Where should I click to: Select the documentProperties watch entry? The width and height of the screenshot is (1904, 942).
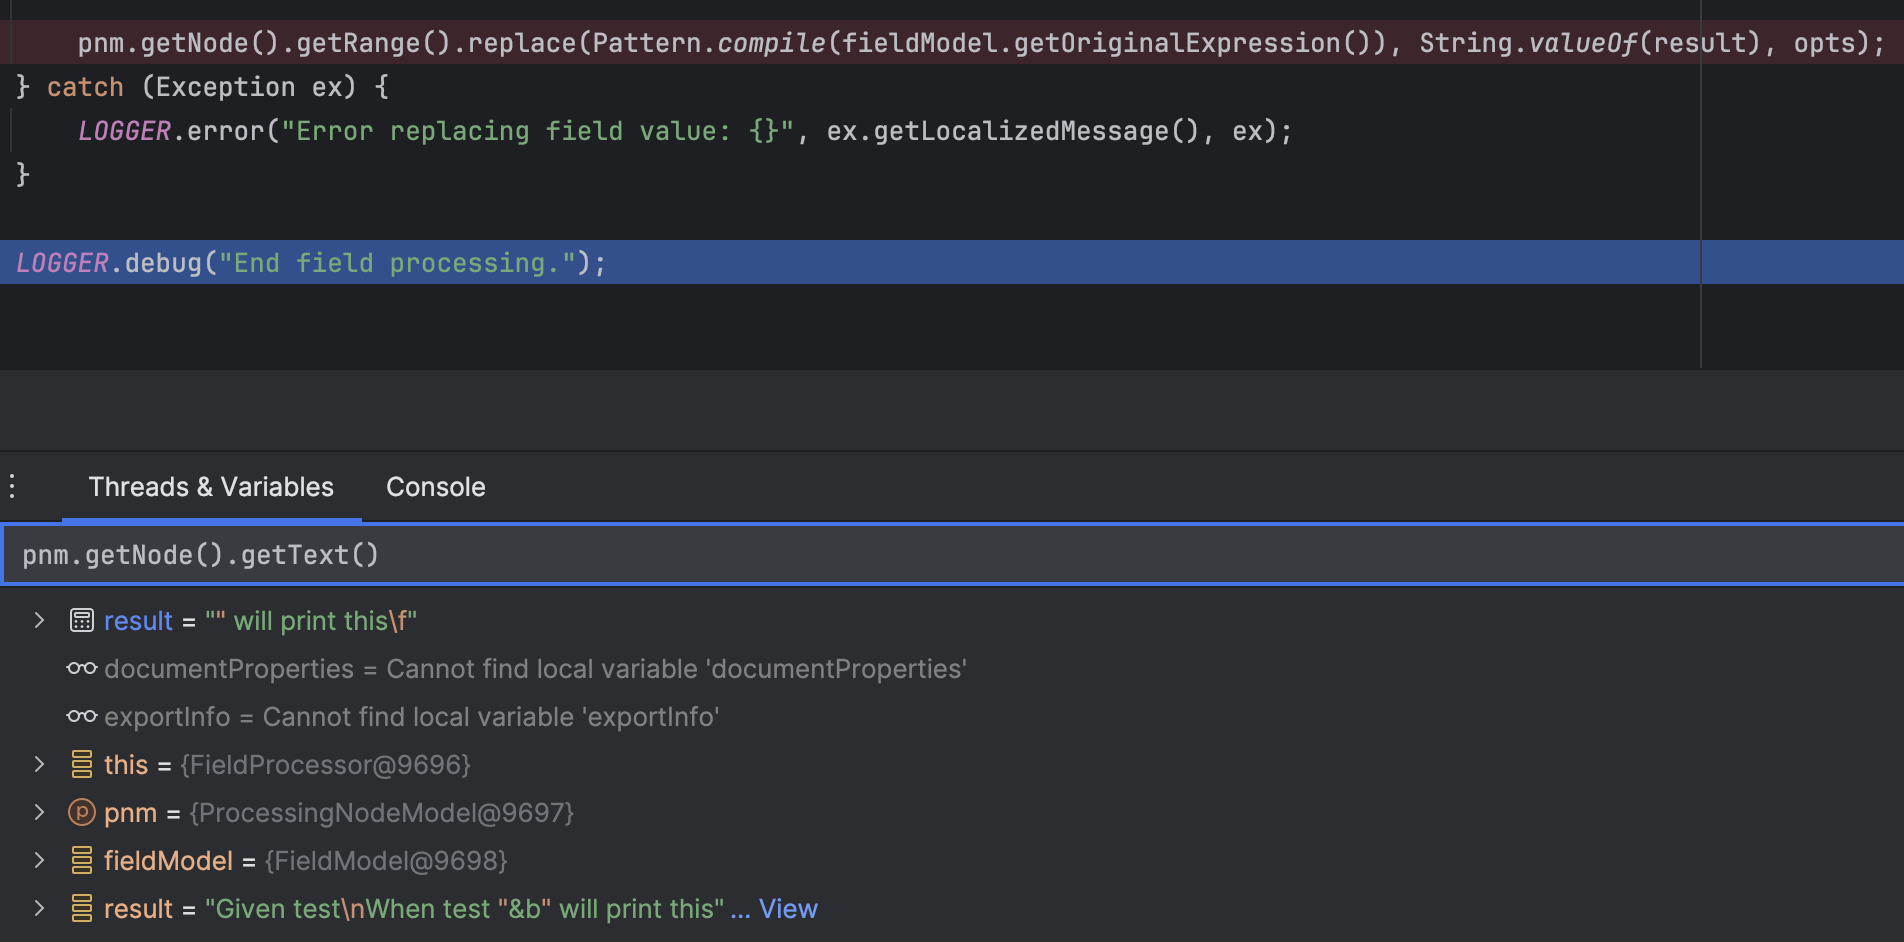tap(535, 669)
